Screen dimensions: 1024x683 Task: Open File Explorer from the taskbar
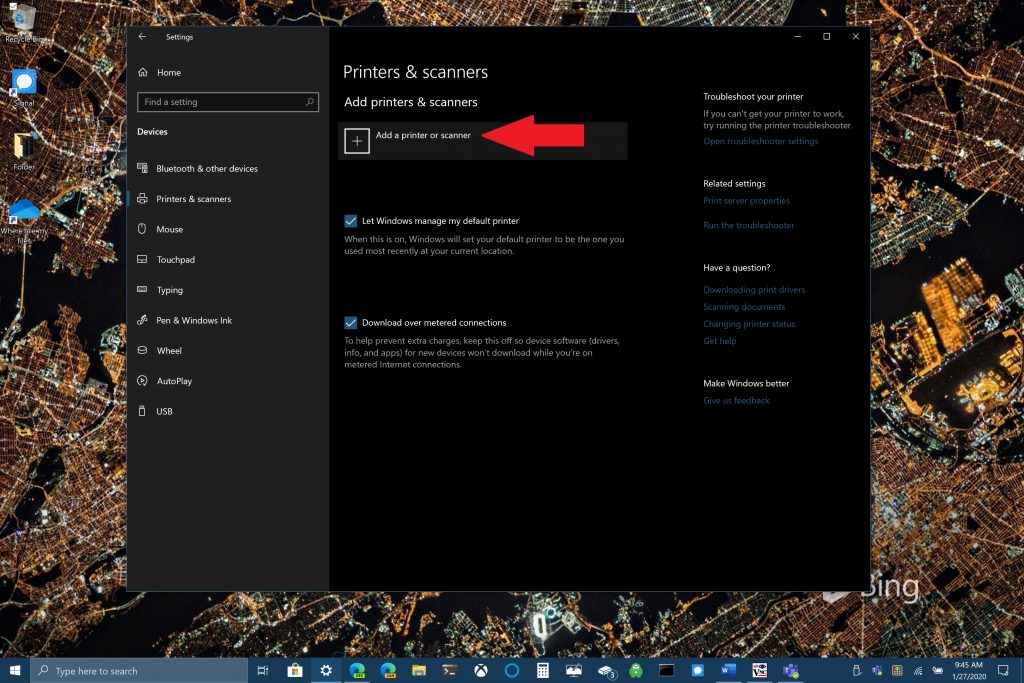tap(419, 671)
